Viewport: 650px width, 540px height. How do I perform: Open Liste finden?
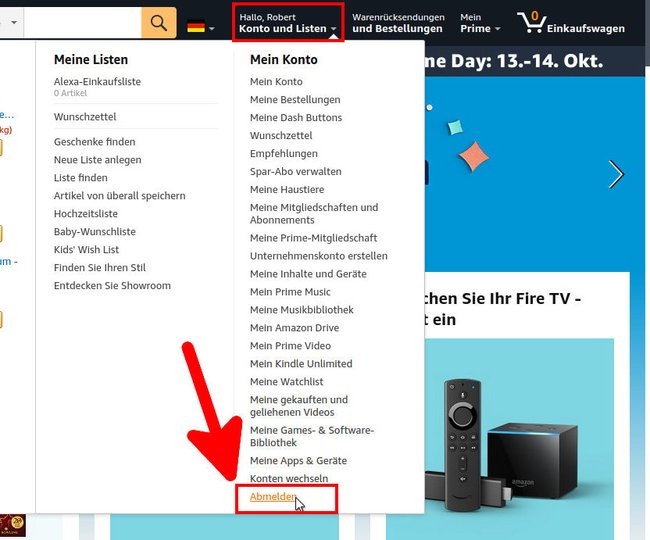pyautogui.click(x=80, y=178)
